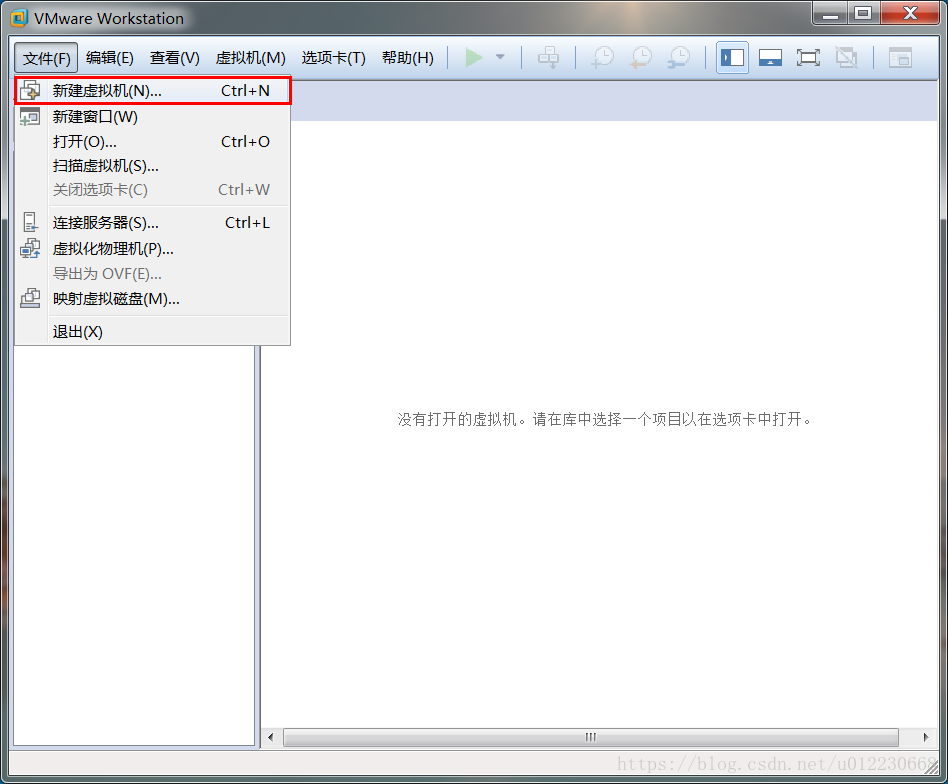Toggle the thumbnail bar view icon
Image resolution: width=948 pixels, height=784 pixels.
click(x=770, y=57)
